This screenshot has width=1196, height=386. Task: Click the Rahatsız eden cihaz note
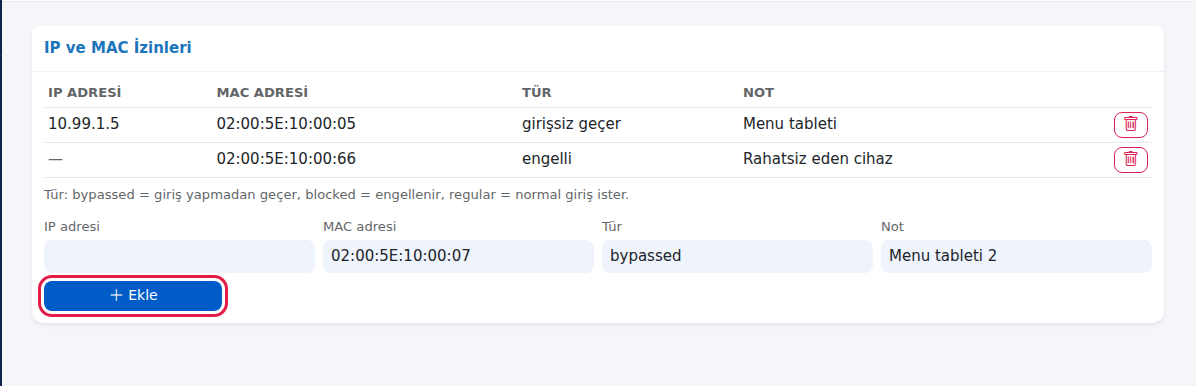click(818, 159)
